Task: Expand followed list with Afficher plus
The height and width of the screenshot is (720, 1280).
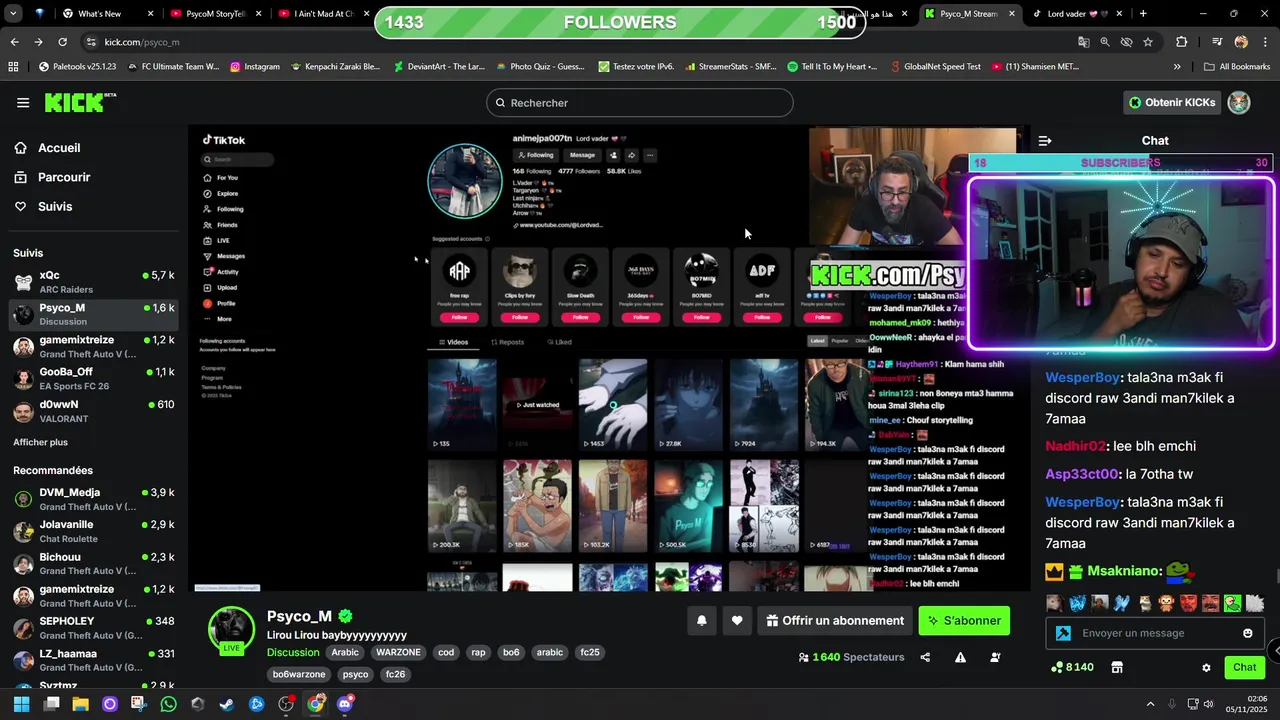Action: pyautogui.click(x=40, y=442)
